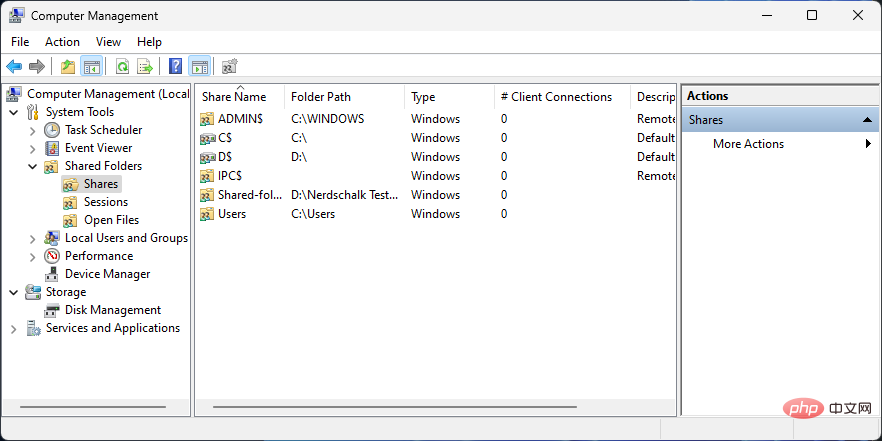Click the Disk Management icon

pos(52,310)
